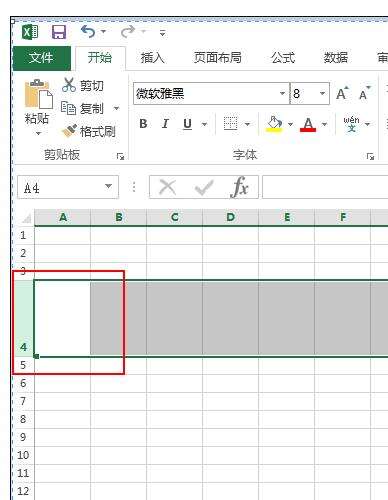Click 复制 (Copy) button
388x500 pixels.
pos(83,108)
